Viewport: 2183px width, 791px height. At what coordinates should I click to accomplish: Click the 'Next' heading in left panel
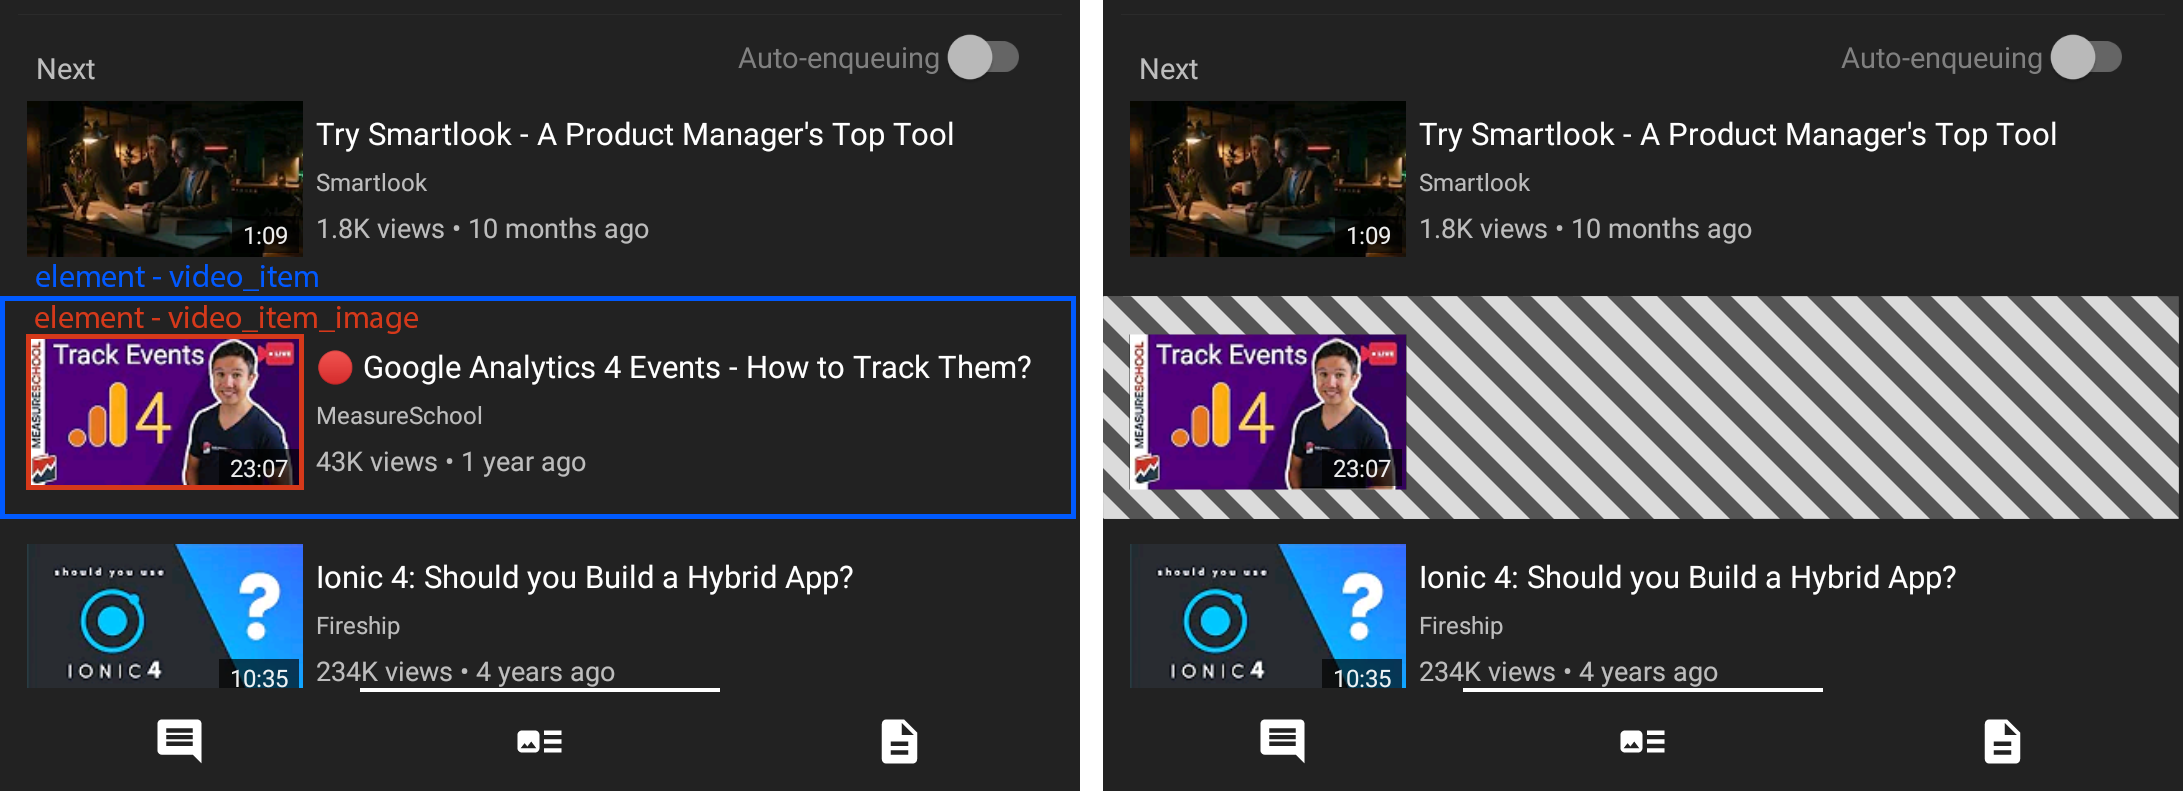coord(66,69)
